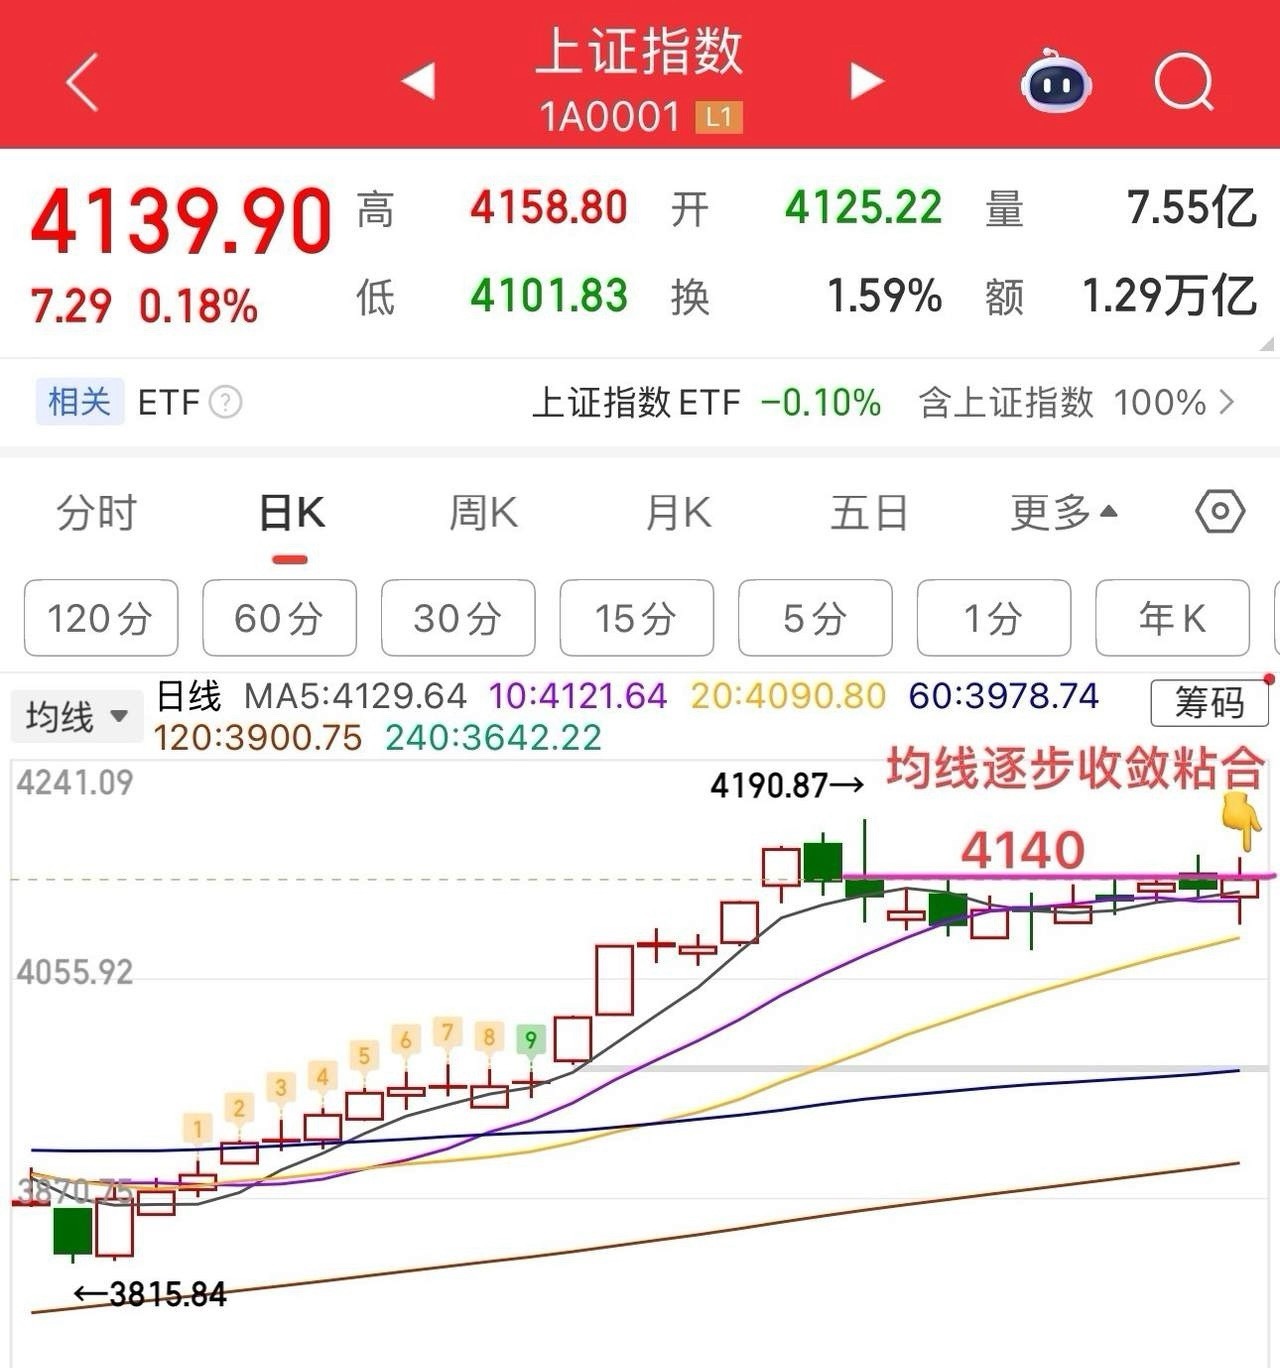Image resolution: width=1280 pixels, height=1368 pixels.
Task: Open 含上证指数 100% details chevron
Action: [x=1228, y=403]
